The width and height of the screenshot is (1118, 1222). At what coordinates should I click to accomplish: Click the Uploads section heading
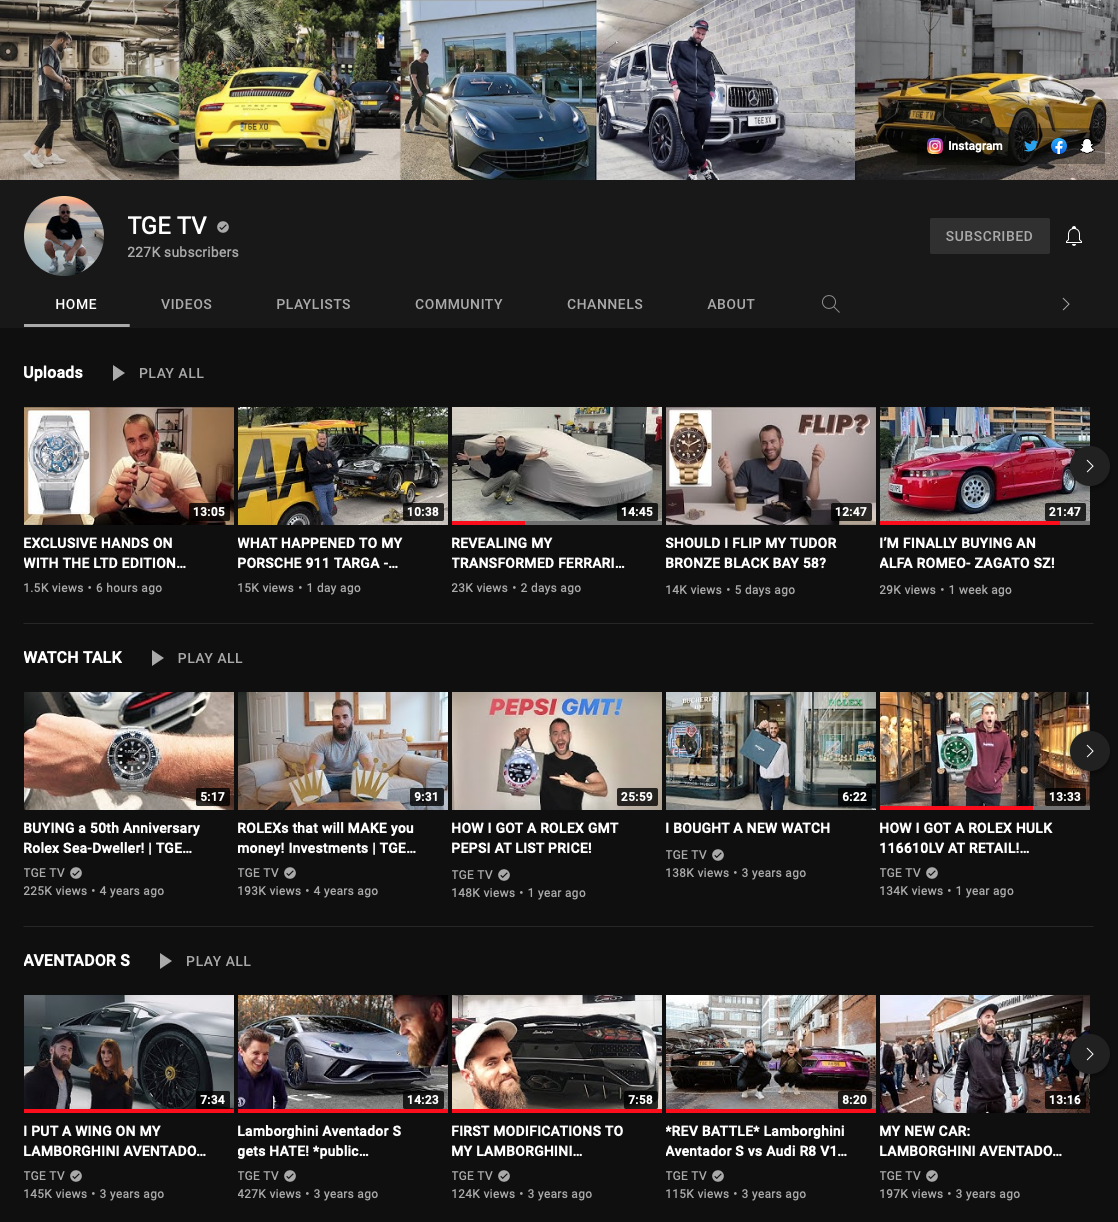click(x=53, y=372)
